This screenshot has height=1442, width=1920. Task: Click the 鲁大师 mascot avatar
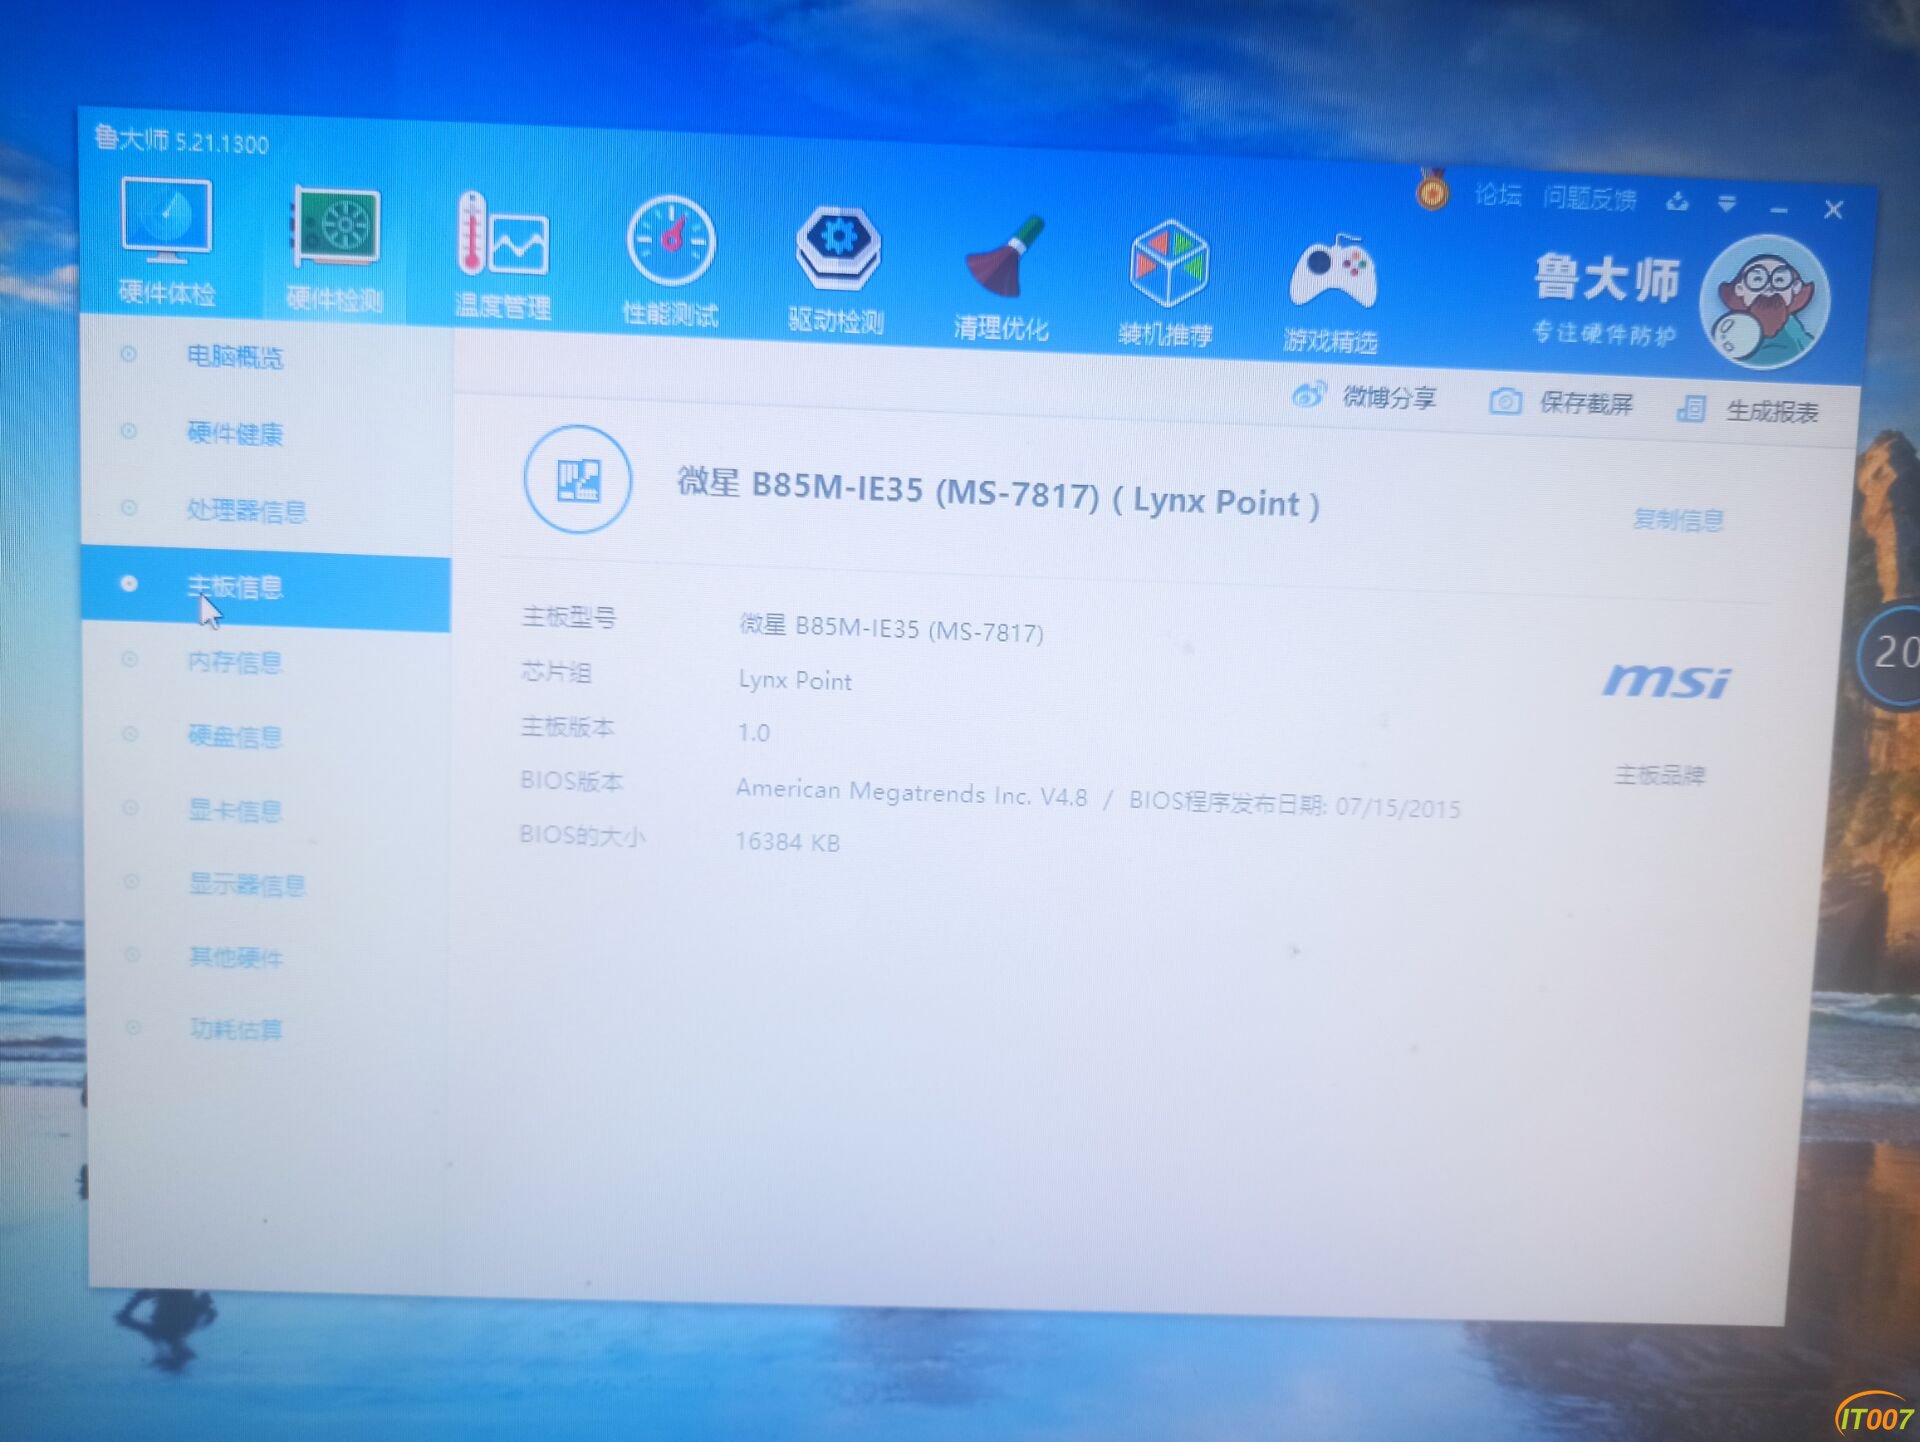tap(1766, 301)
